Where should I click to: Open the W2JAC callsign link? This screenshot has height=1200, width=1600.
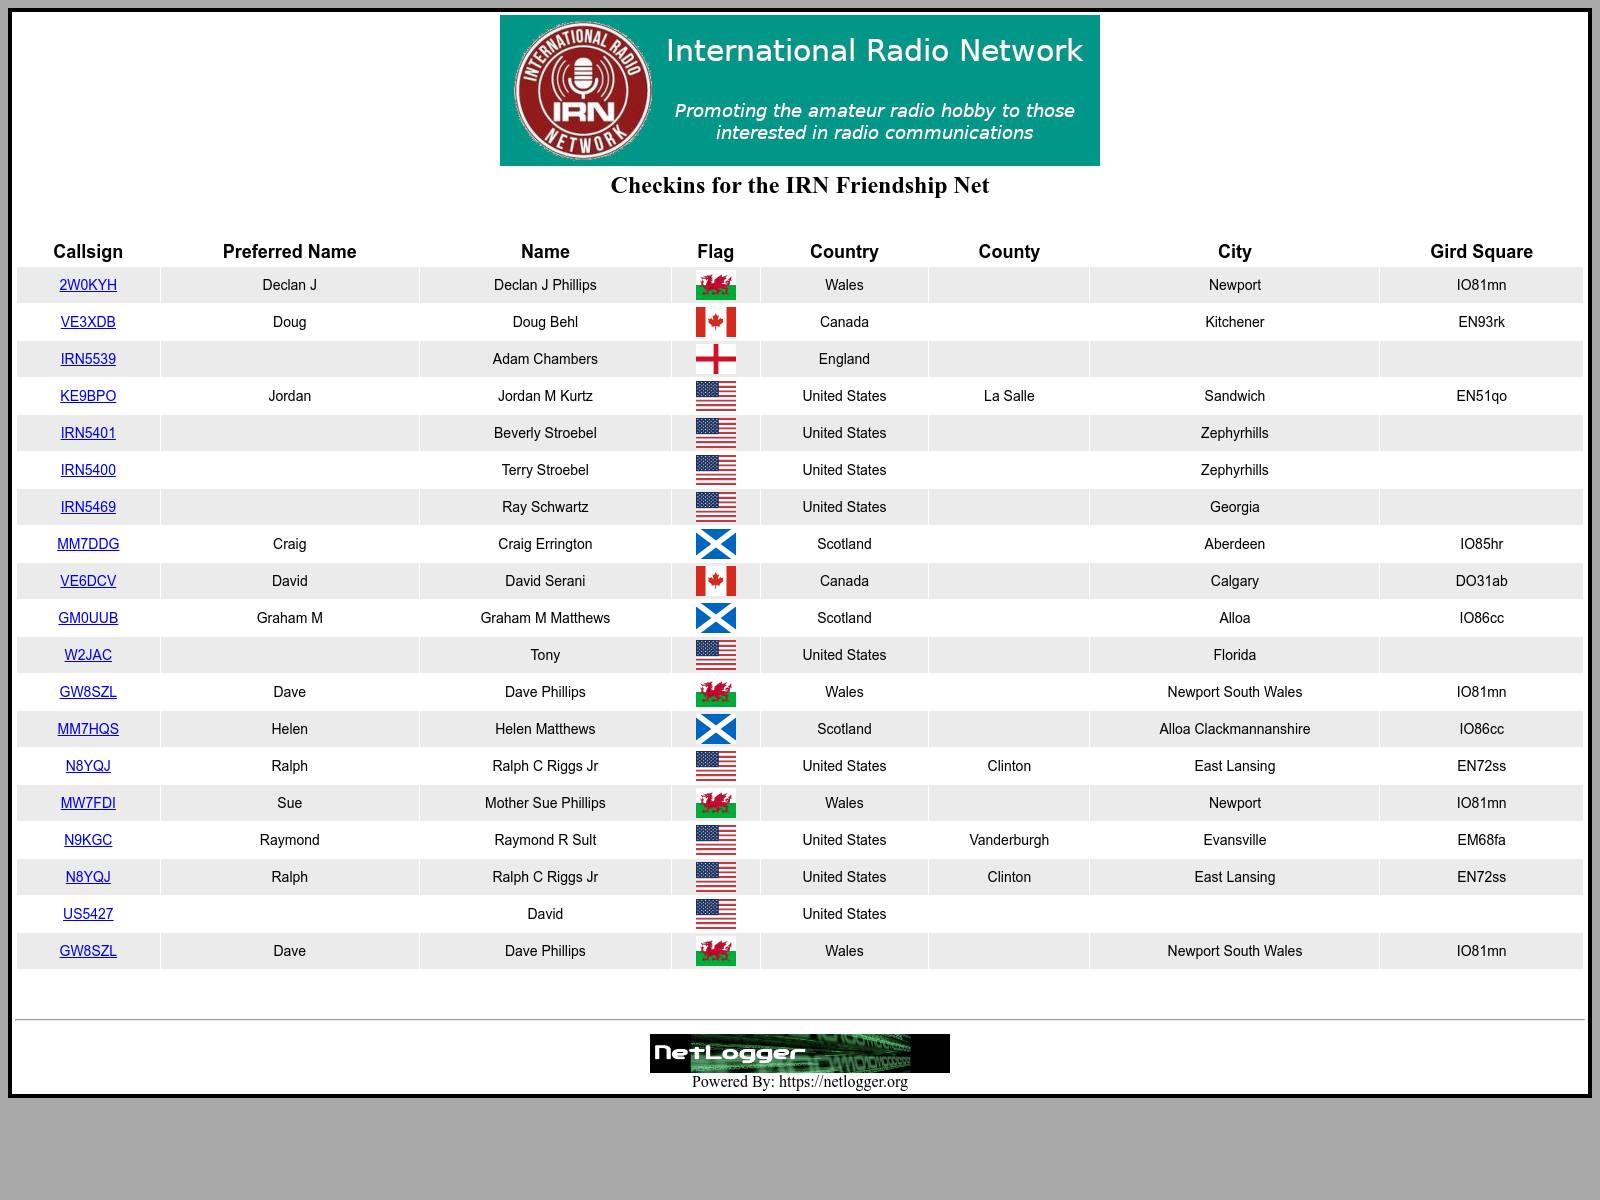[x=88, y=655]
